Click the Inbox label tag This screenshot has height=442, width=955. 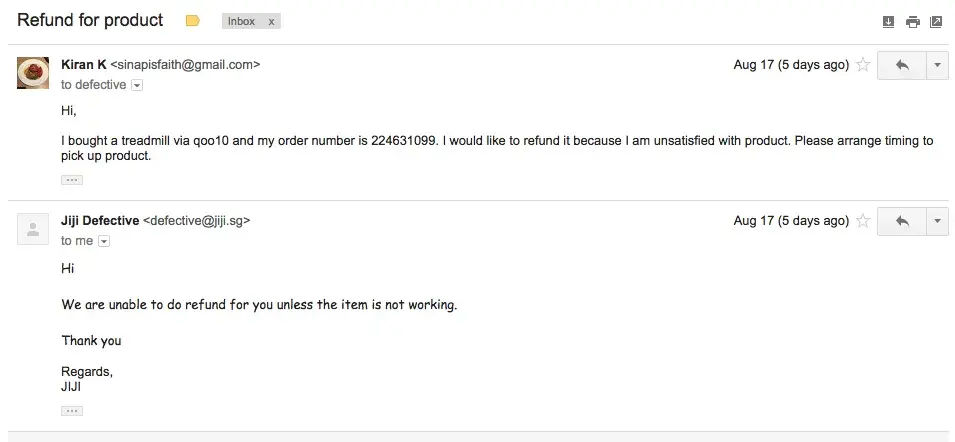tap(241, 21)
